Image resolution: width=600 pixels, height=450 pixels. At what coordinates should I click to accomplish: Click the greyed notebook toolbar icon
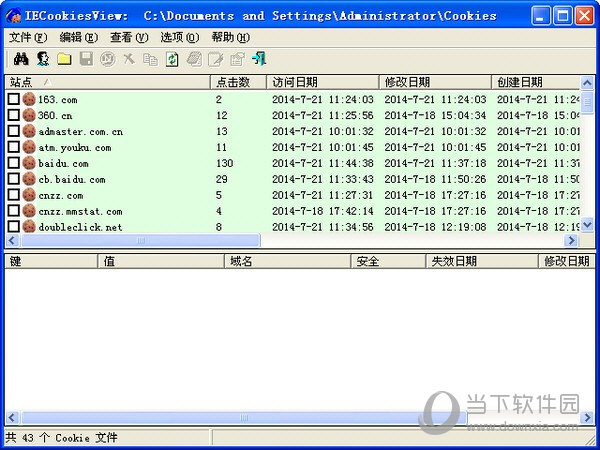pos(194,59)
